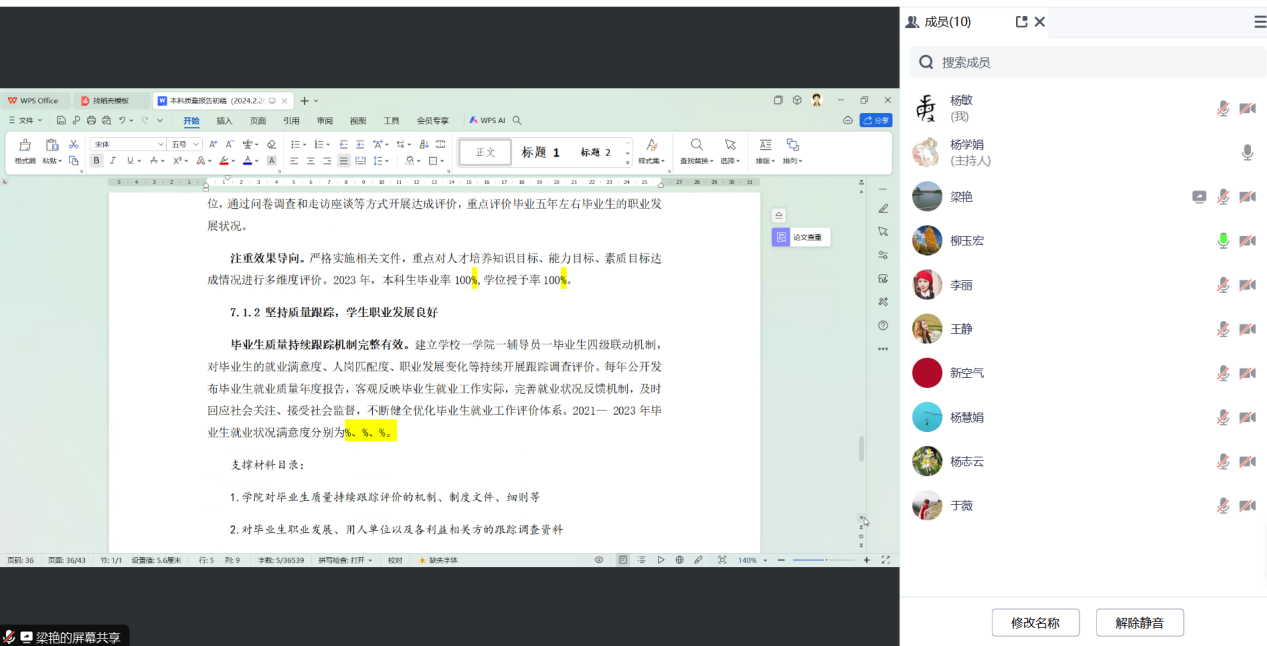Open Find and Replace (查找替换) tool
Image resolution: width=1267 pixels, height=646 pixels.
pos(697,149)
